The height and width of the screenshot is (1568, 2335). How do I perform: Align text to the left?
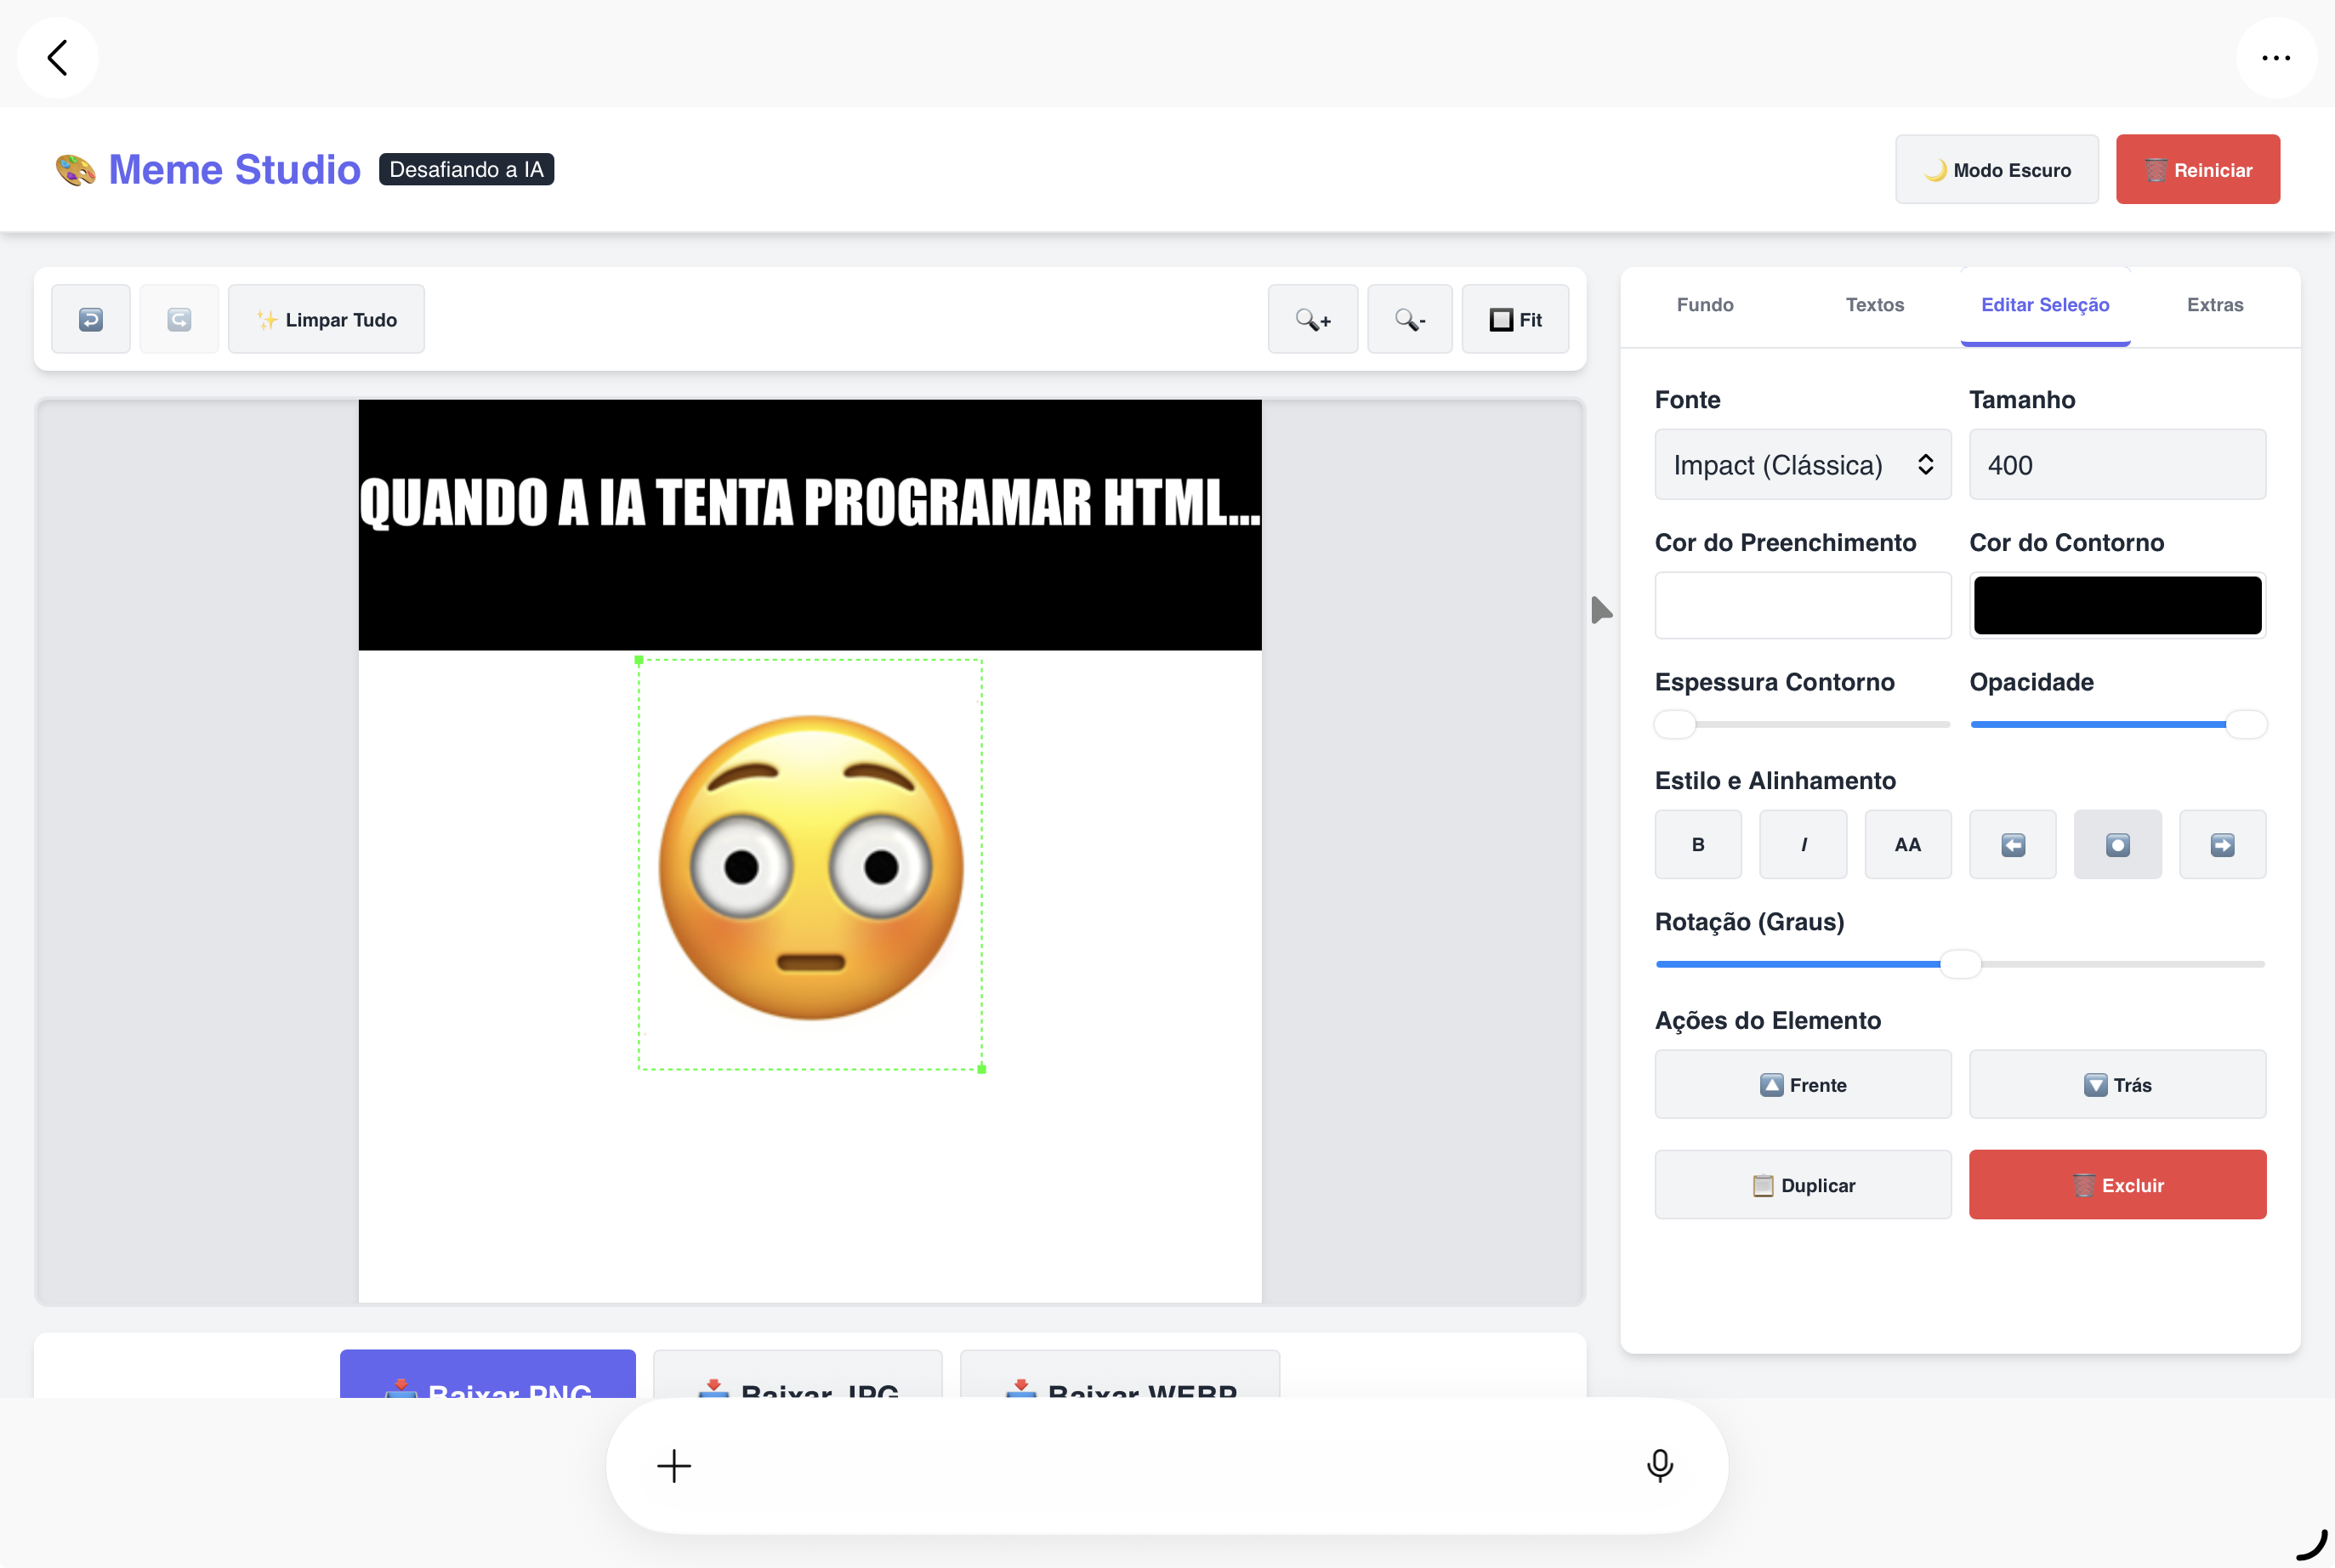click(2013, 844)
